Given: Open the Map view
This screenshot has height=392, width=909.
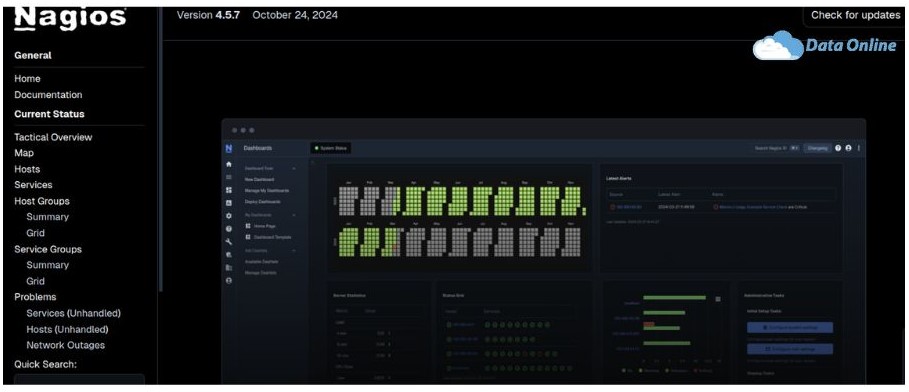Looking at the screenshot, I should coord(24,153).
